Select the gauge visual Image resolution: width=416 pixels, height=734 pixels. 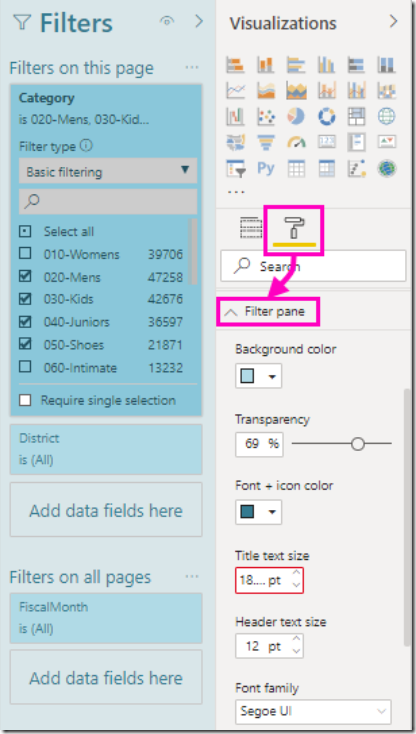point(296,142)
